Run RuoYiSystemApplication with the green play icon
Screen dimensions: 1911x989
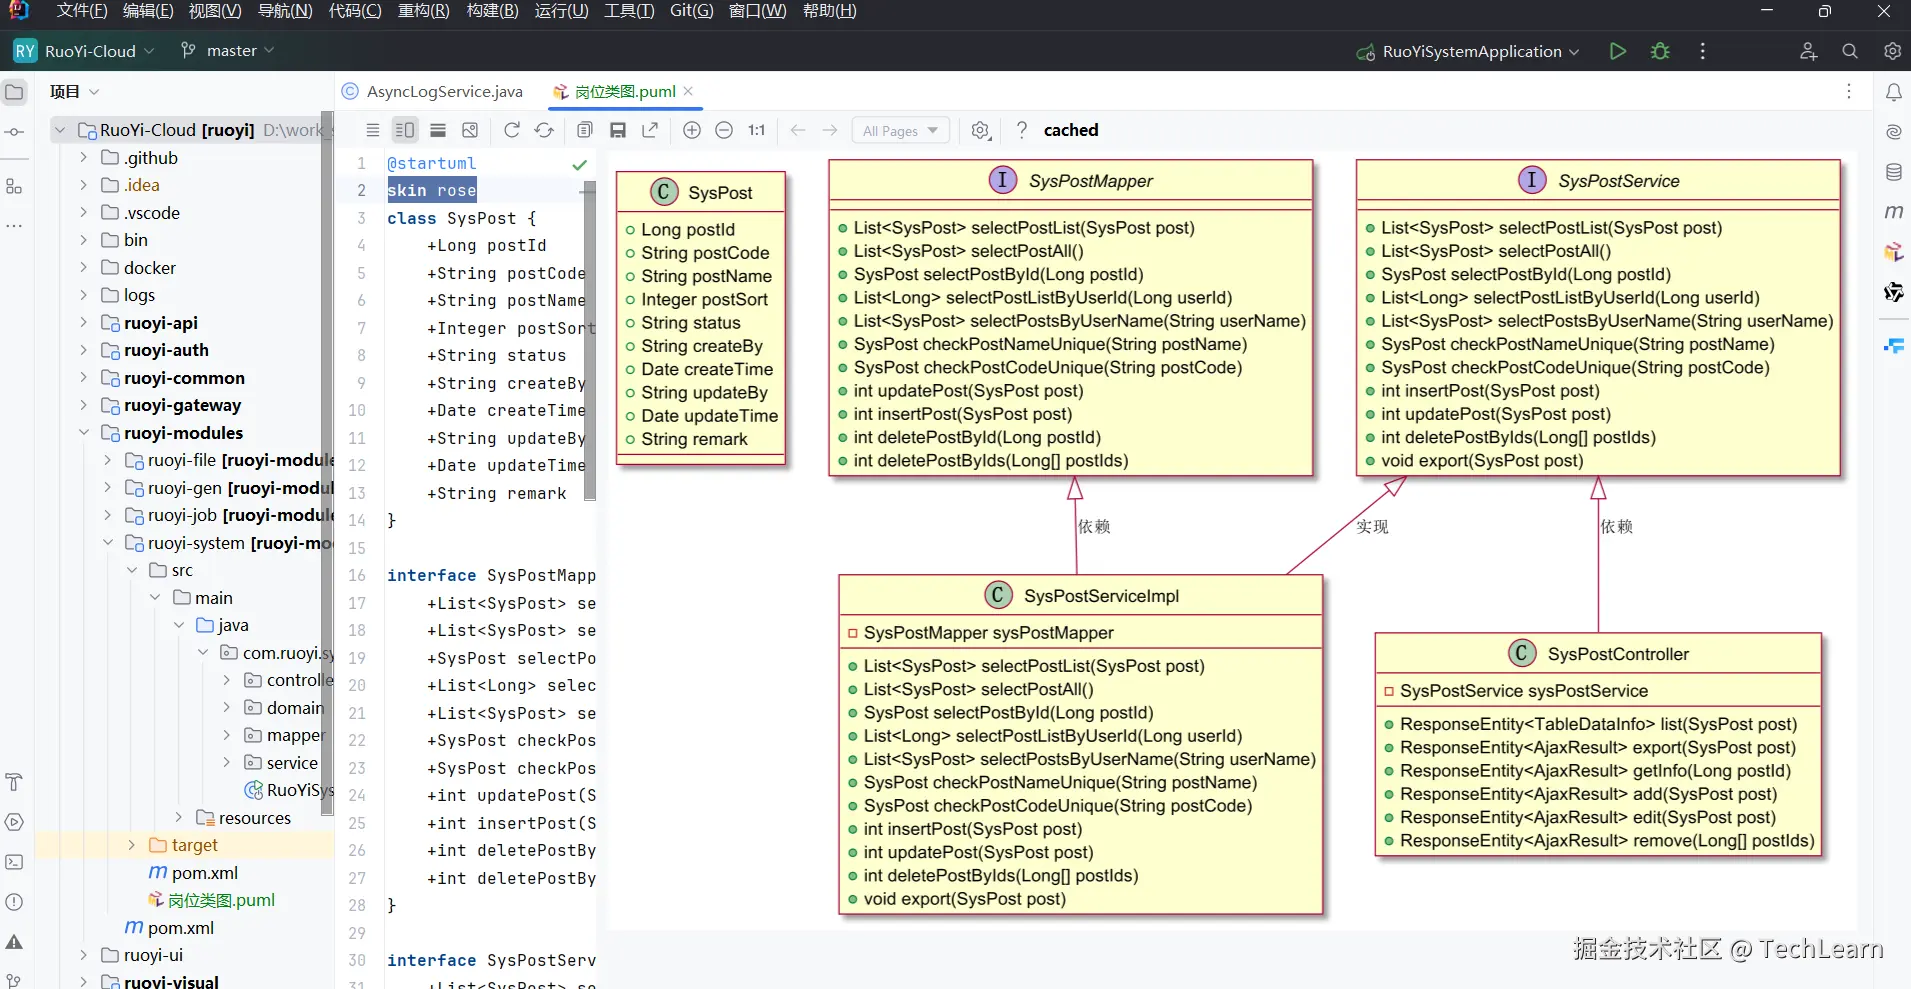point(1617,51)
